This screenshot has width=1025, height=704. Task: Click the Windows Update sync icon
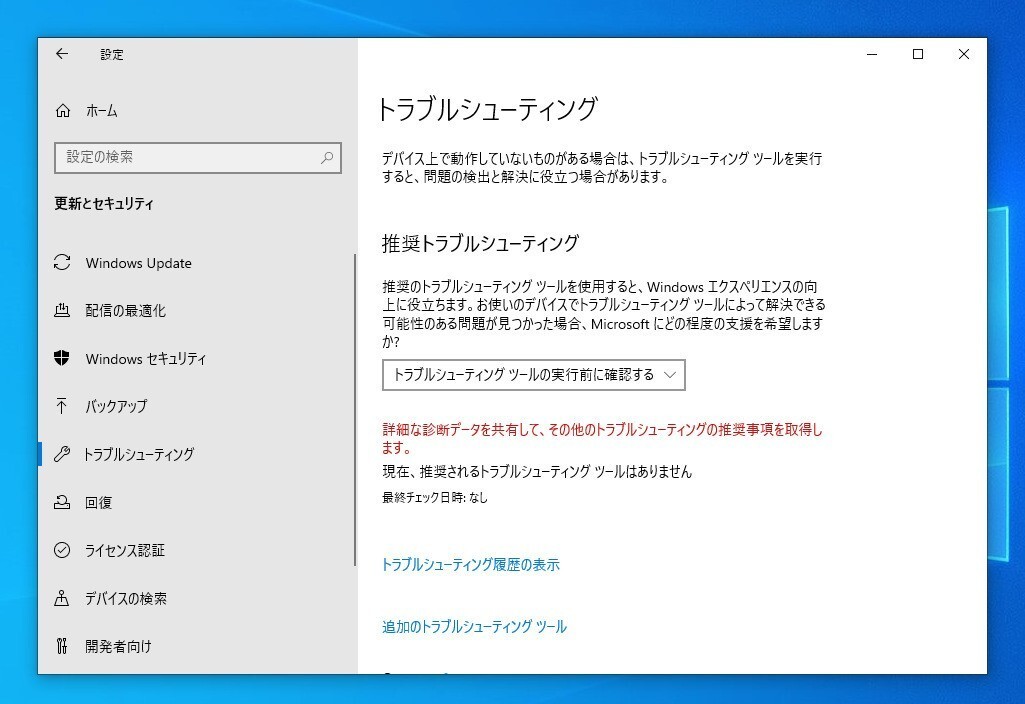[x=62, y=263]
